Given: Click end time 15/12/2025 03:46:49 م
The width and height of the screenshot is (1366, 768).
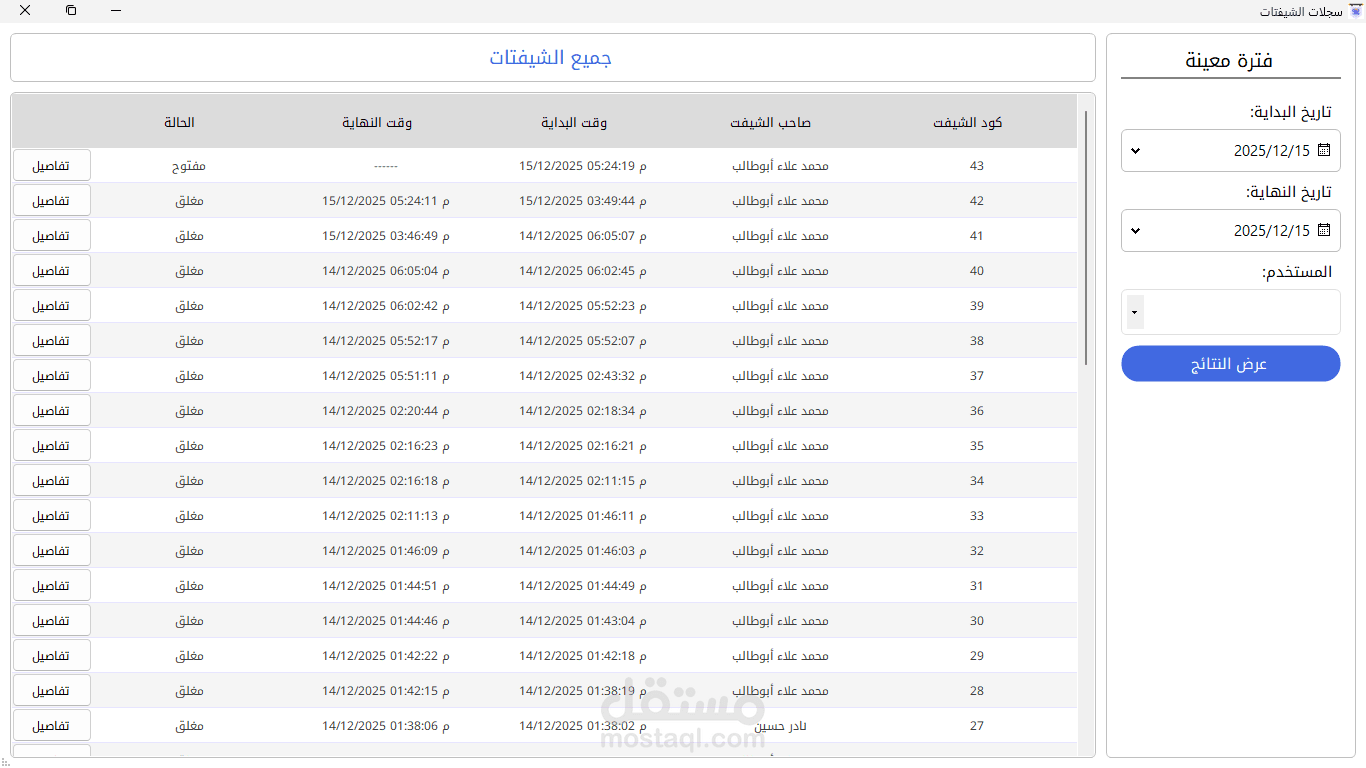Looking at the screenshot, I should pyautogui.click(x=386, y=236).
